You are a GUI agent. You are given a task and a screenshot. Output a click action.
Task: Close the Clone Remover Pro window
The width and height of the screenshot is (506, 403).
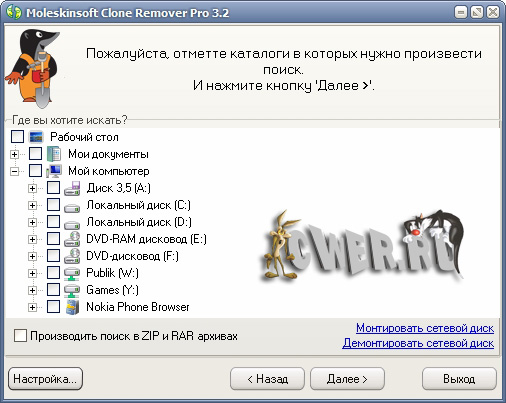(493, 13)
